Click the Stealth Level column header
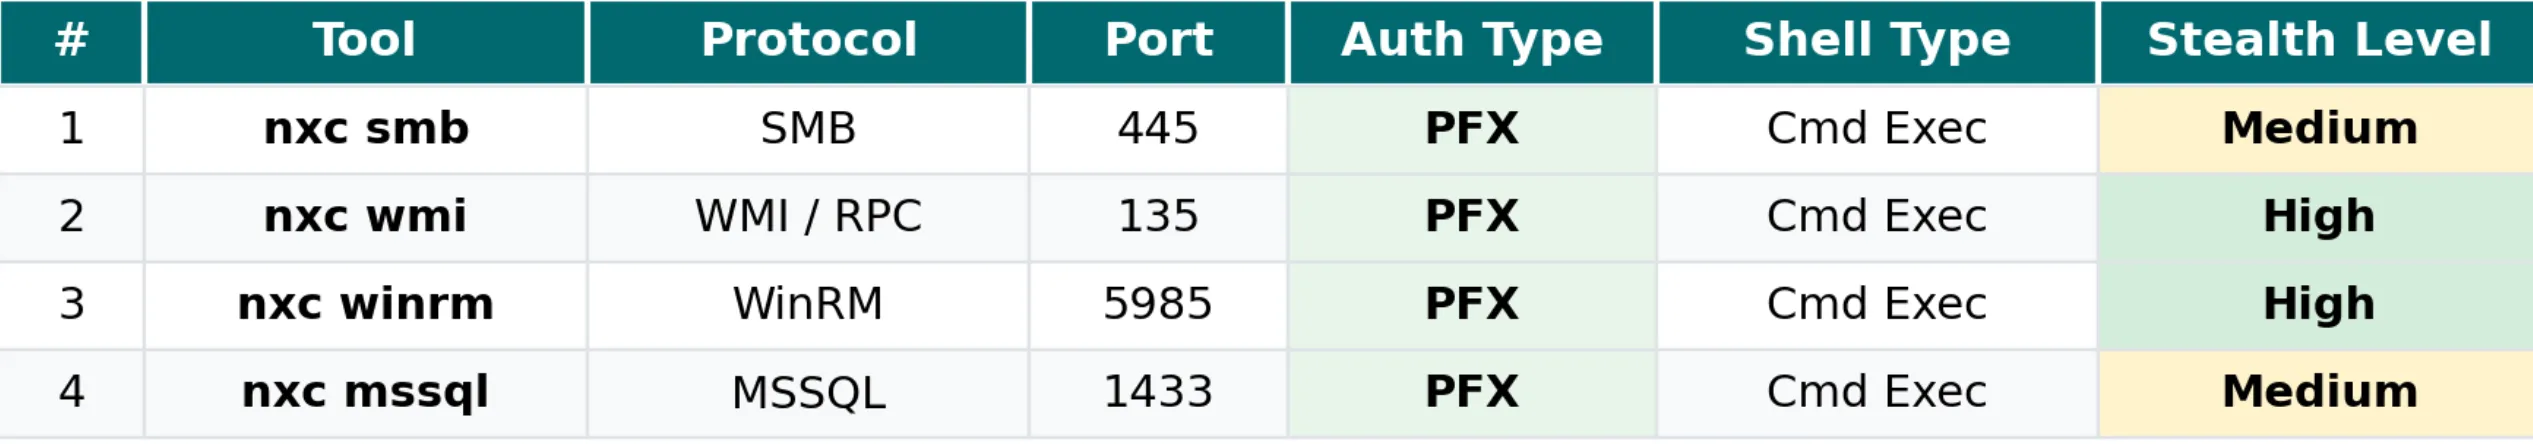 pos(2318,41)
